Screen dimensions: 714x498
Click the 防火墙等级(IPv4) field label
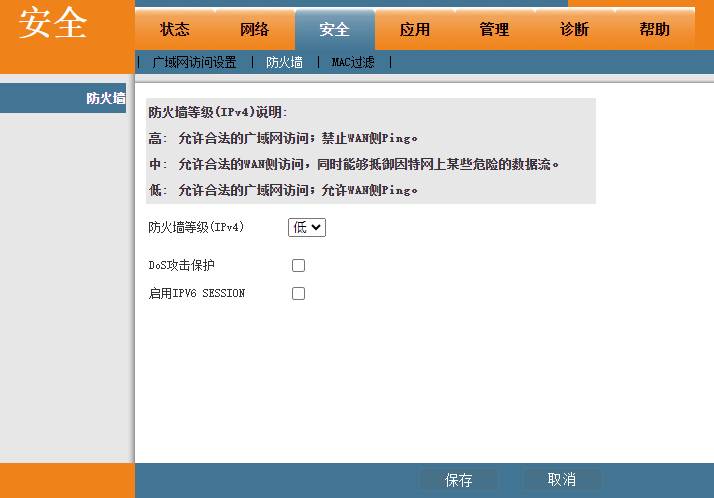coord(196,227)
